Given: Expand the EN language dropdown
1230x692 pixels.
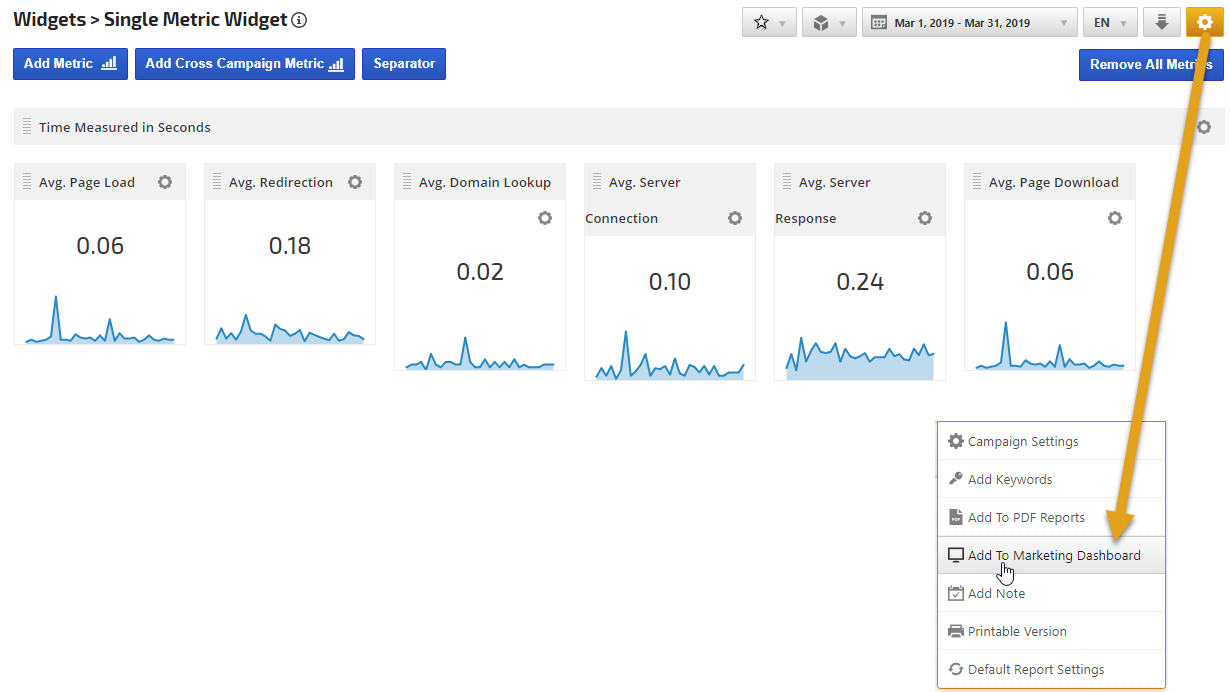Looking at the screenshot, I should (x=1110, y=22).
